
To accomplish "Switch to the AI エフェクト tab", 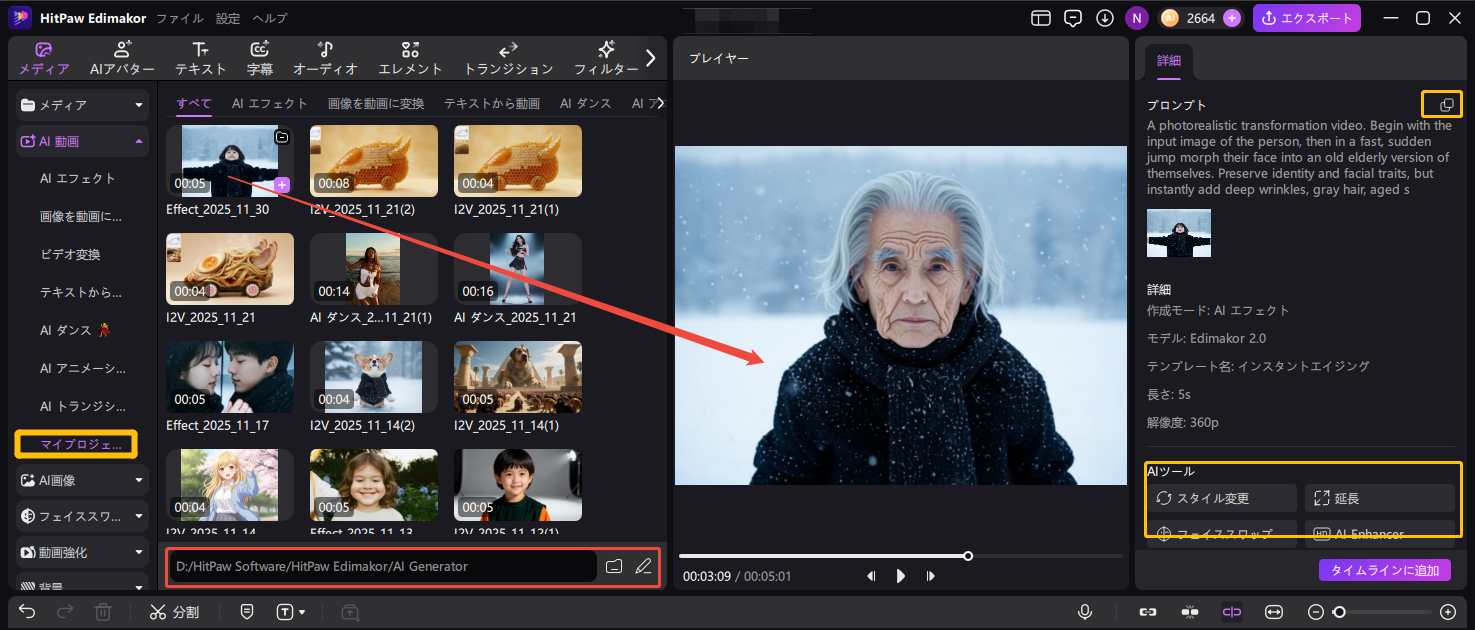I will [x=269, y=103].
